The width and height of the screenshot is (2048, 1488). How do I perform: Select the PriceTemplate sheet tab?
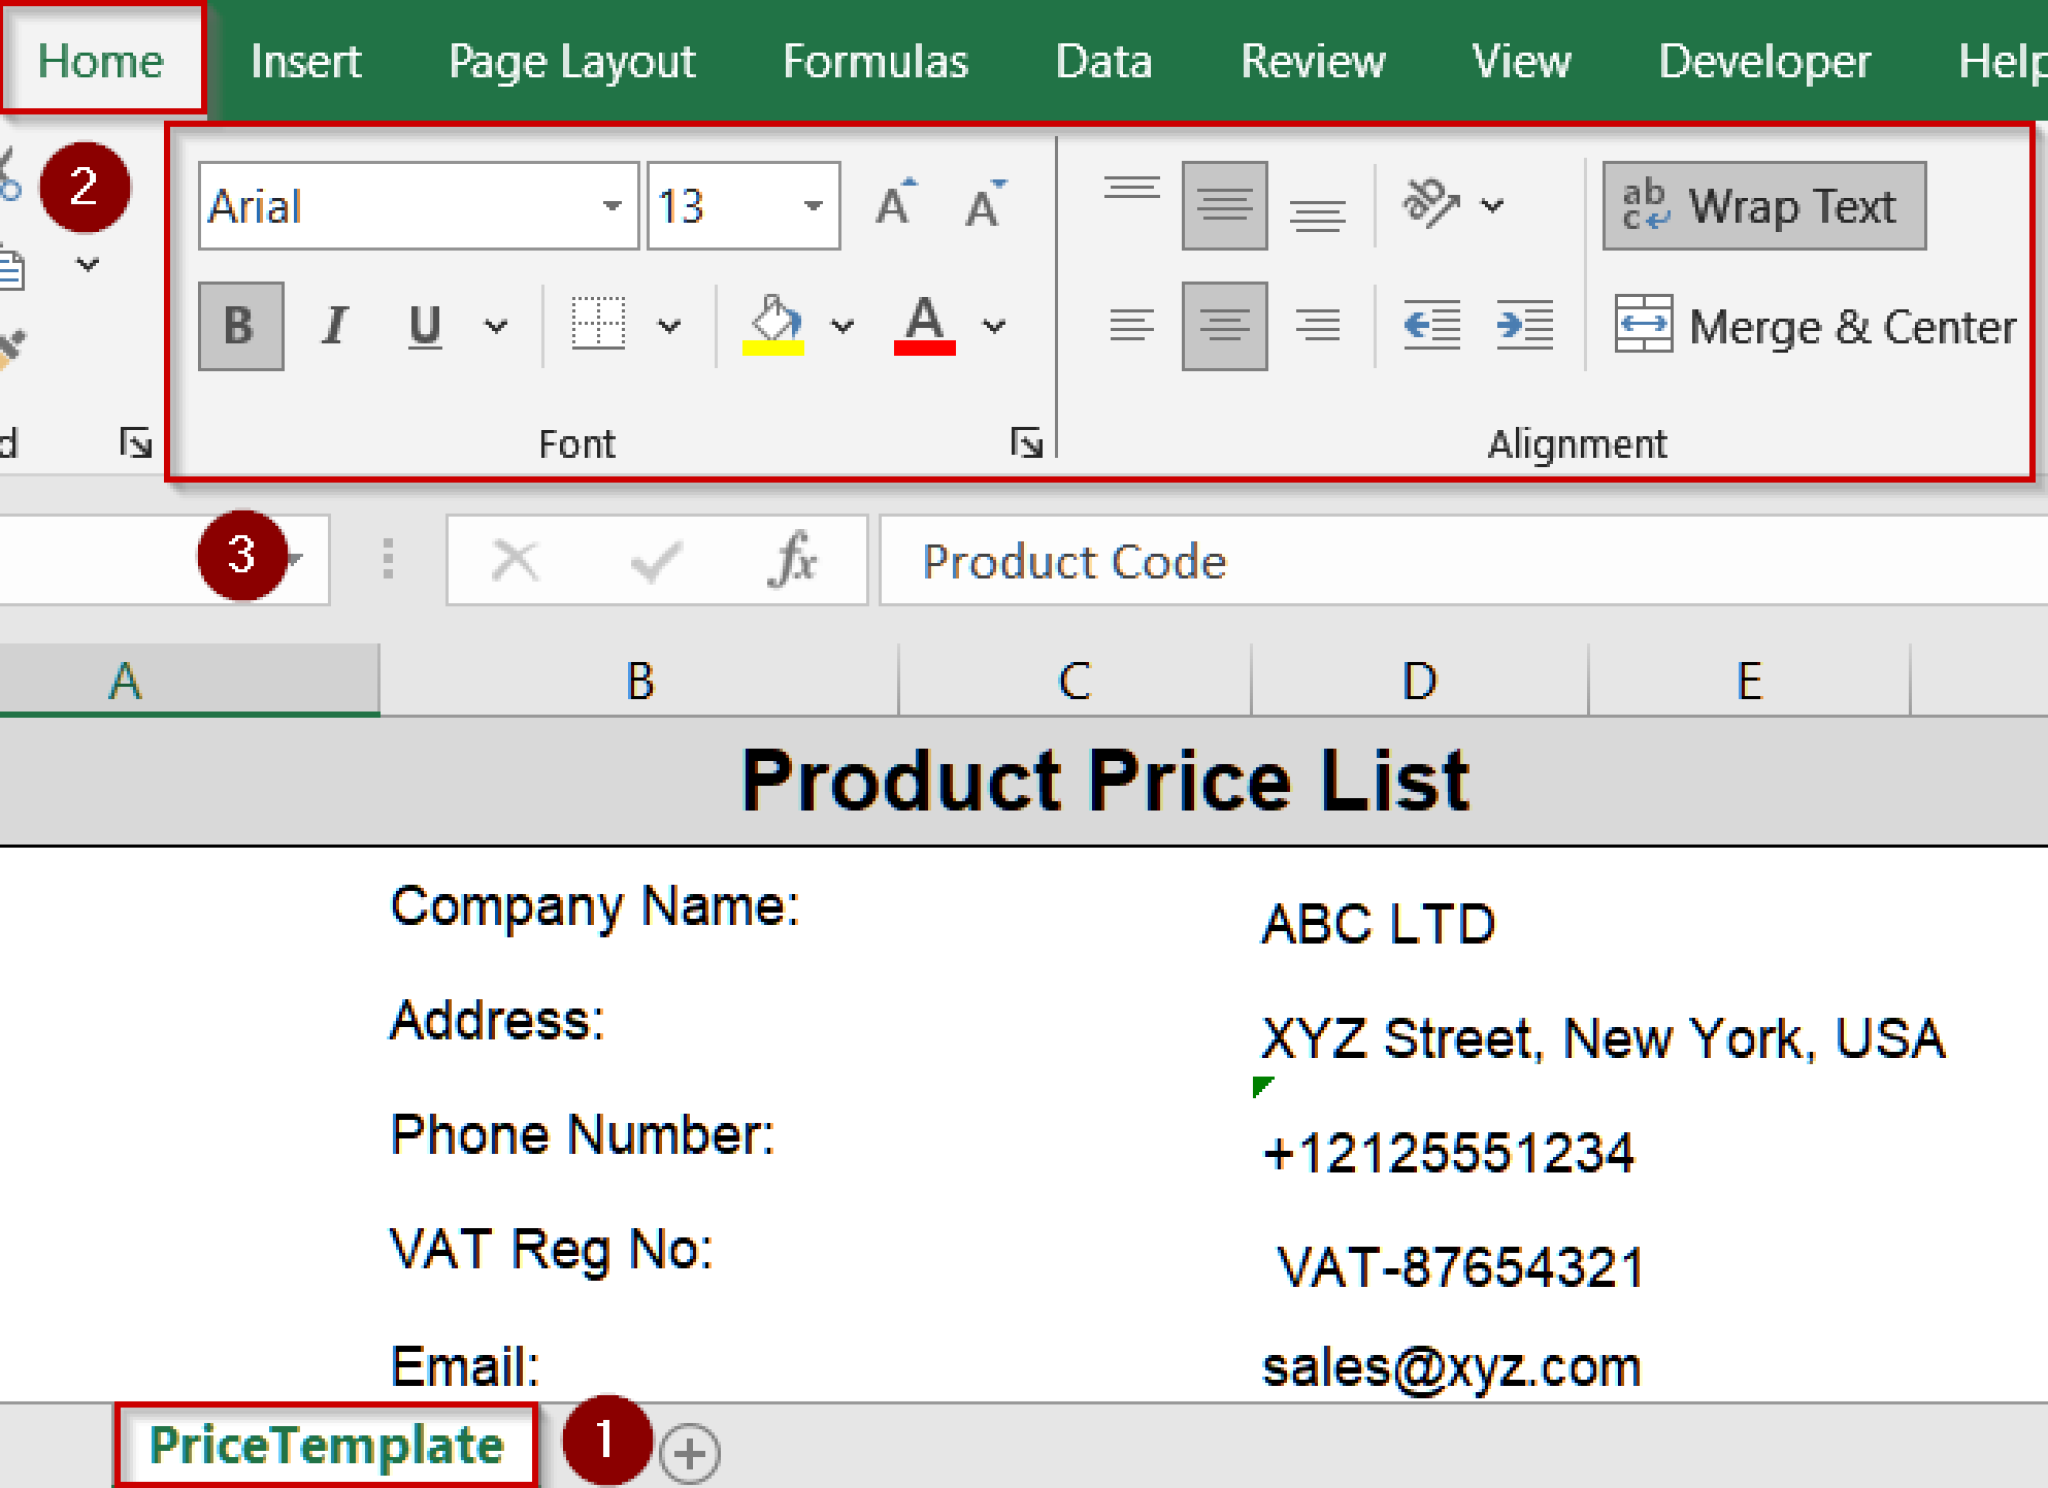pyautogui.click(x=326, y=1444)
